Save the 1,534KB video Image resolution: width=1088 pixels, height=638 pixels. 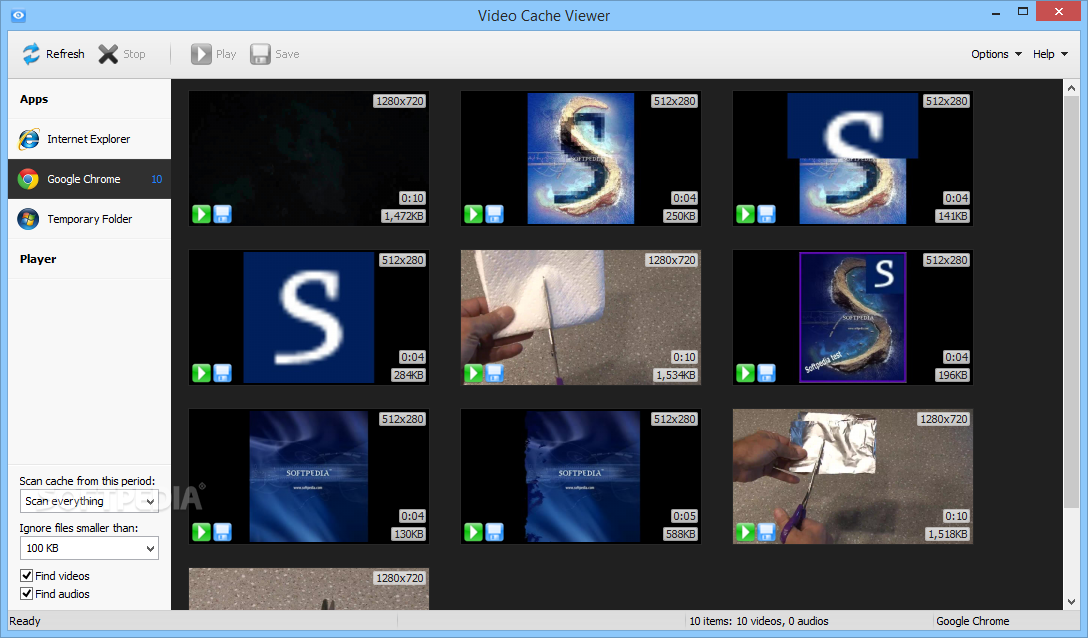(494, 373)
